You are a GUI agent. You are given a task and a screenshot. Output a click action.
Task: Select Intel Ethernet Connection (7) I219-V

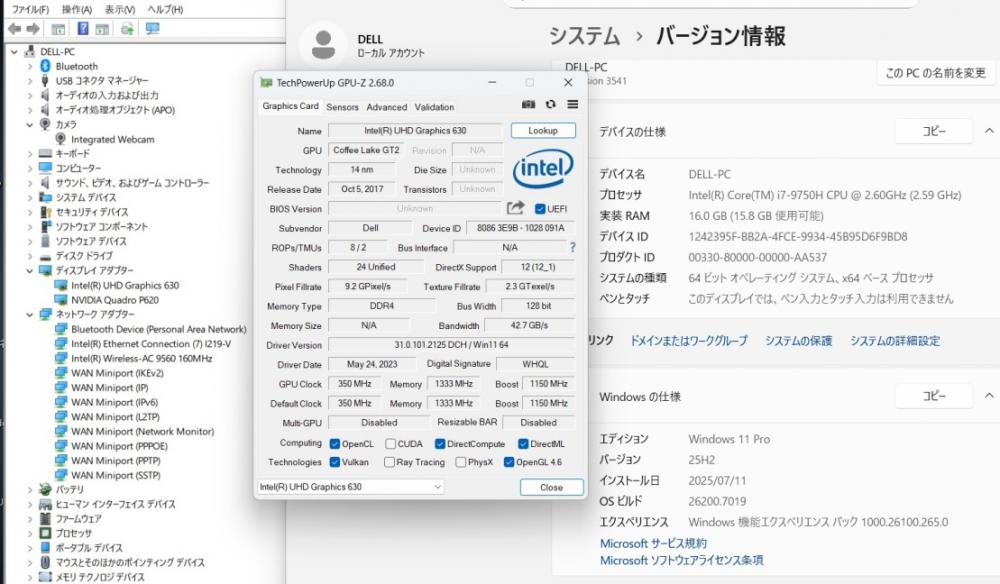[x=151, y=344]
